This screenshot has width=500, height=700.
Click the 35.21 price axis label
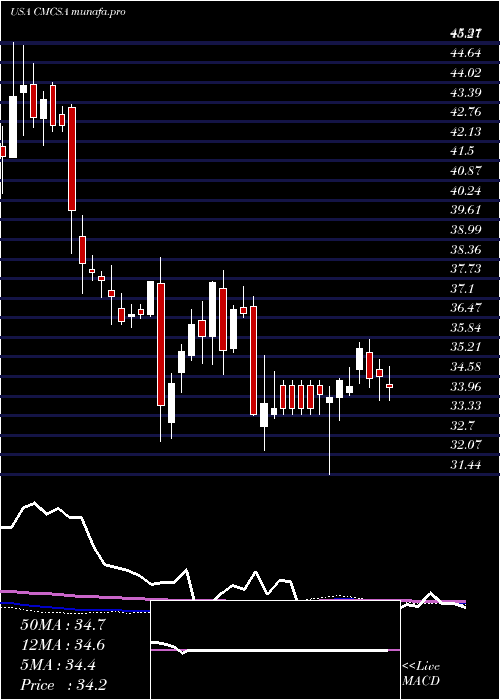pos(466,347)
